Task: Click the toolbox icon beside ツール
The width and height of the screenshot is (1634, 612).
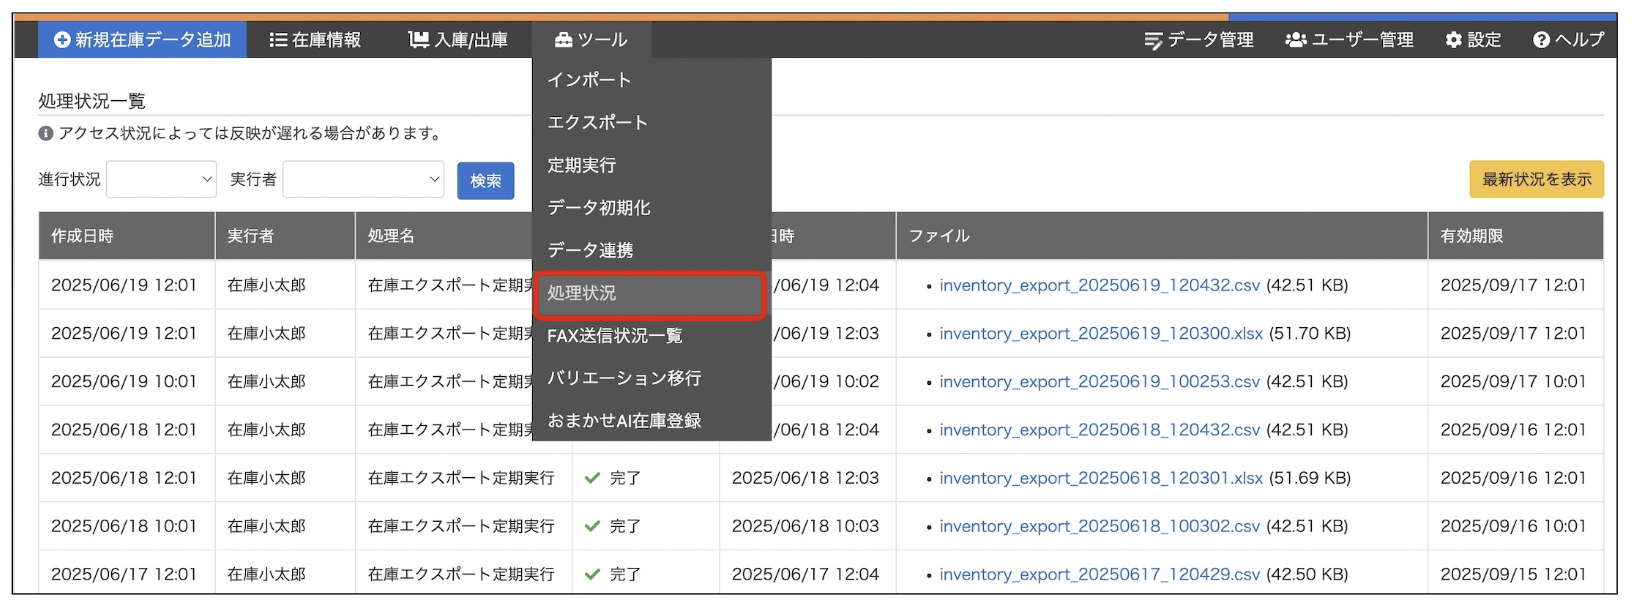Action: click(563, 40)
